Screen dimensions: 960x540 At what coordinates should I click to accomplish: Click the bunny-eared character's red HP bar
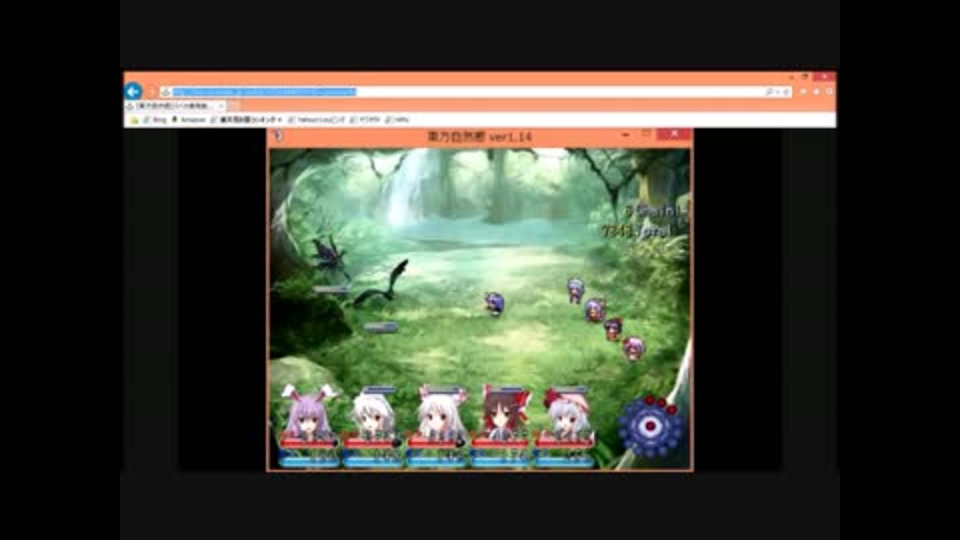coord(309,442)
